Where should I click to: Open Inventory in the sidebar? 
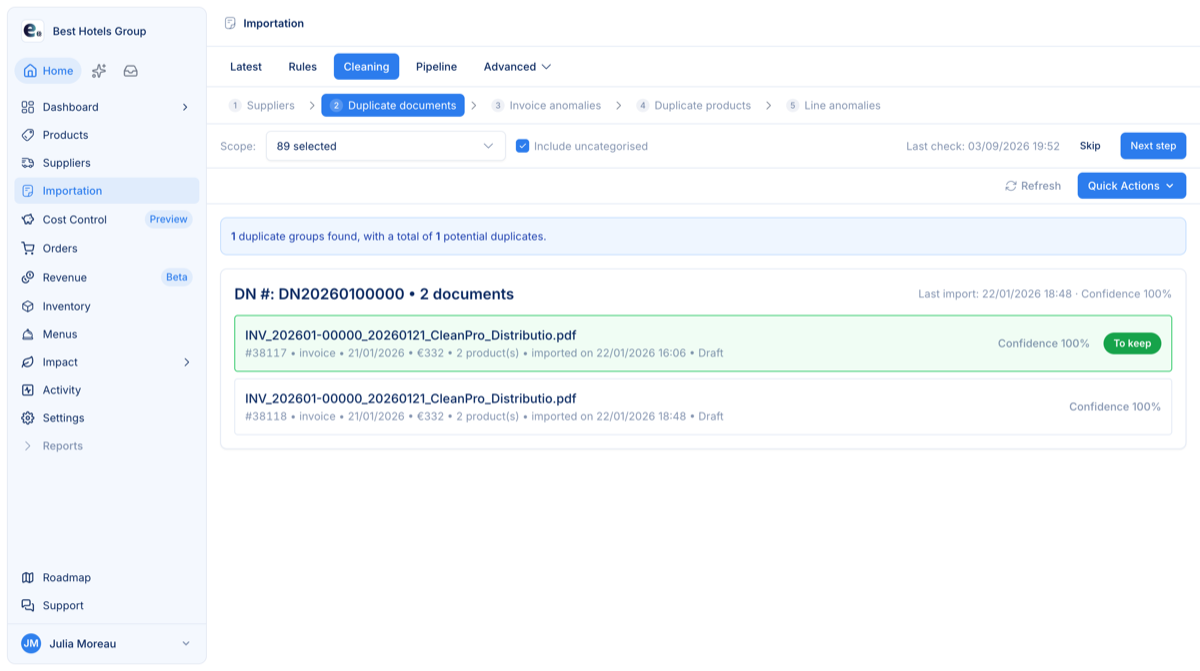pos(107,306)
